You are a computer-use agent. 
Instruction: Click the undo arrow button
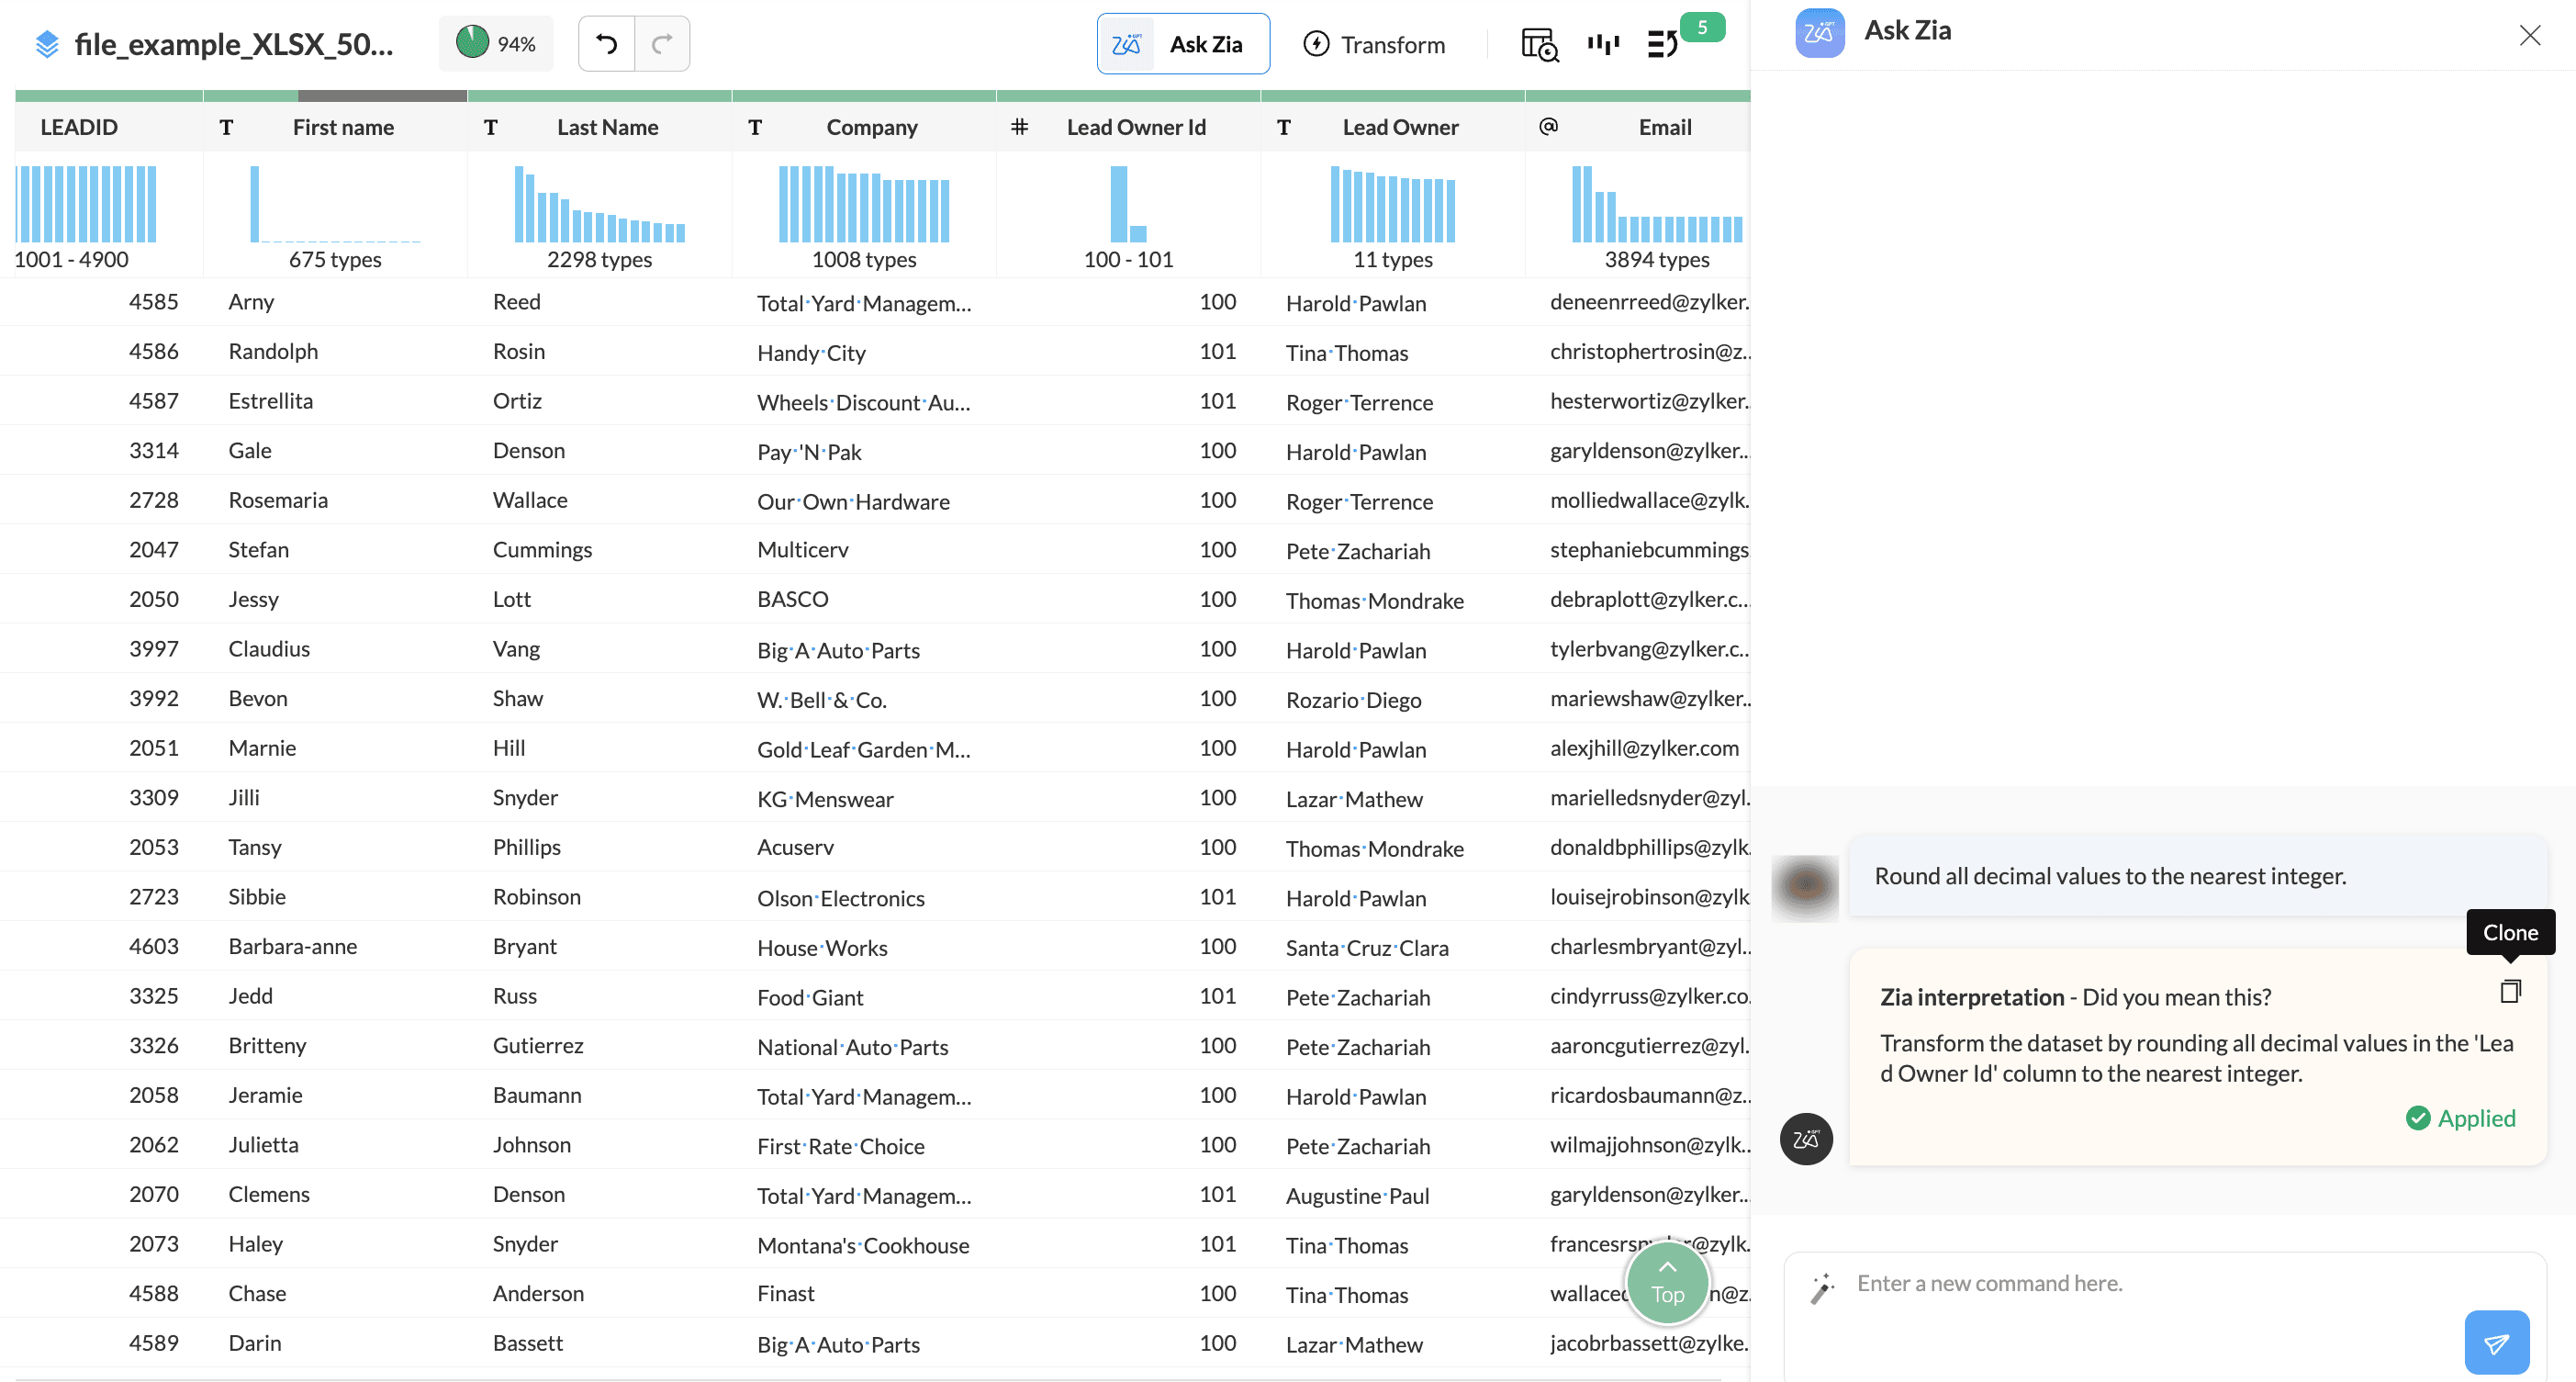606,44
